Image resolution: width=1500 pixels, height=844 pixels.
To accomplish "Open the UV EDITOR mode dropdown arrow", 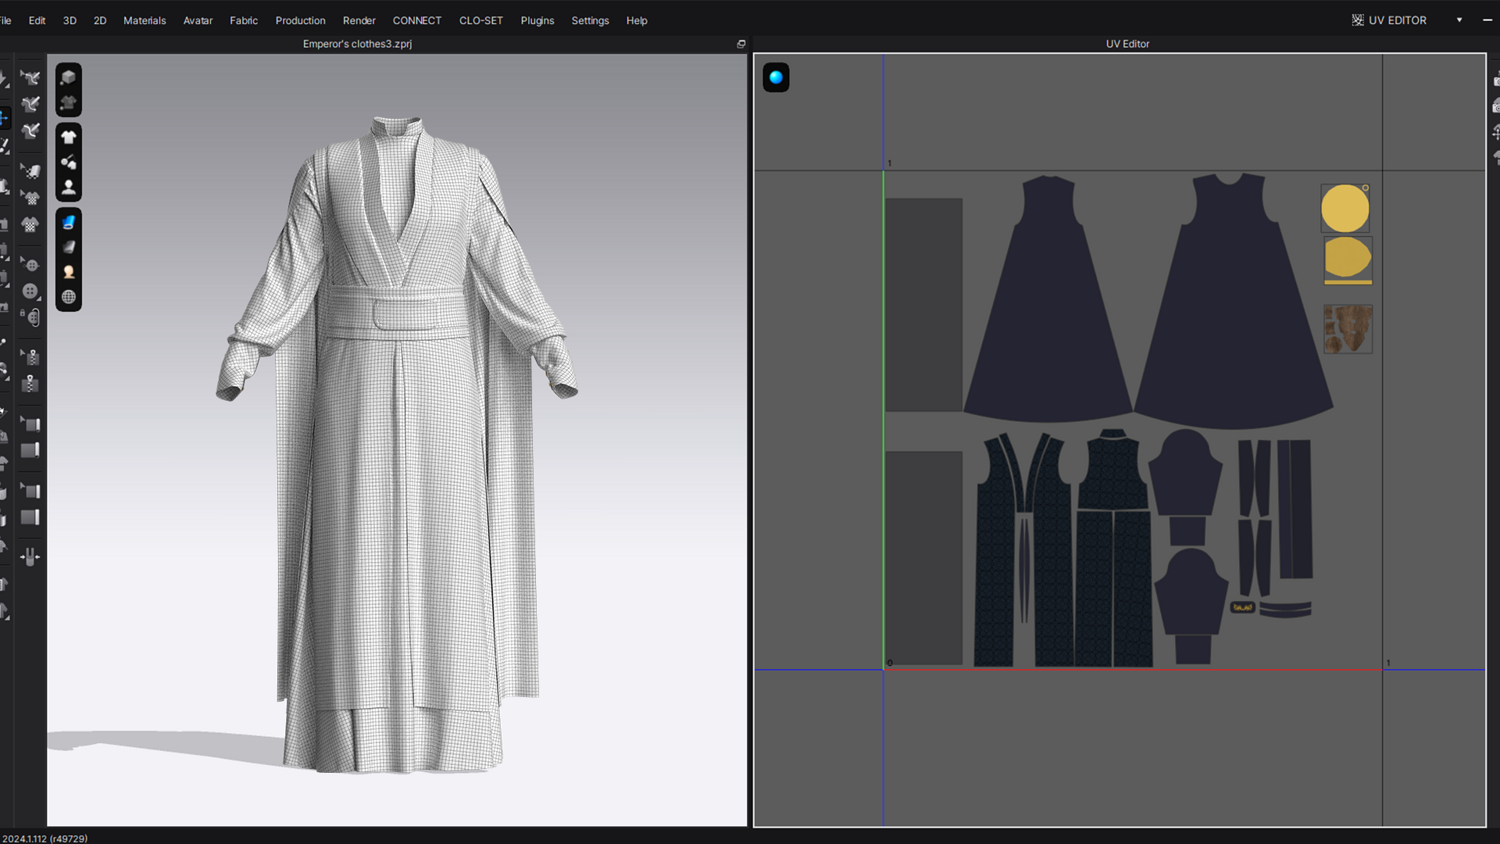I will [1459, 20].
